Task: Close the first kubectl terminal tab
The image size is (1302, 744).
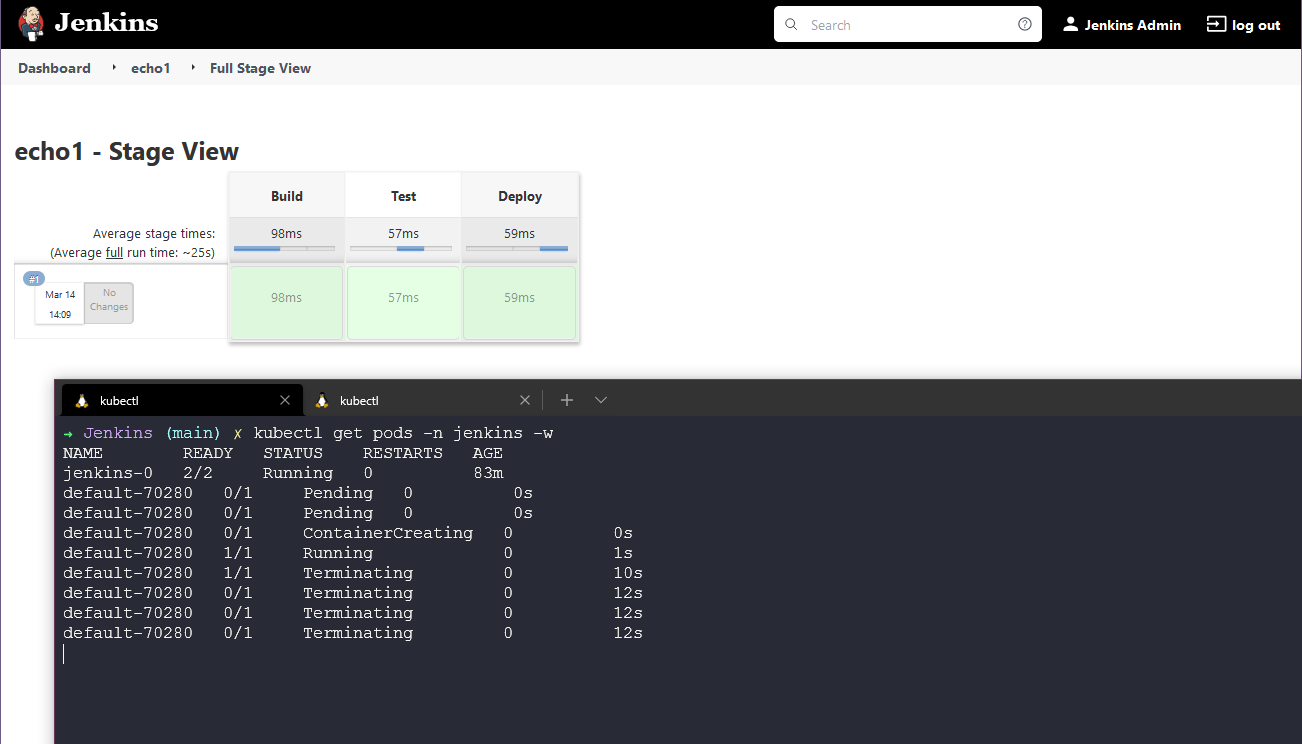Action: (x=285, y=400)
